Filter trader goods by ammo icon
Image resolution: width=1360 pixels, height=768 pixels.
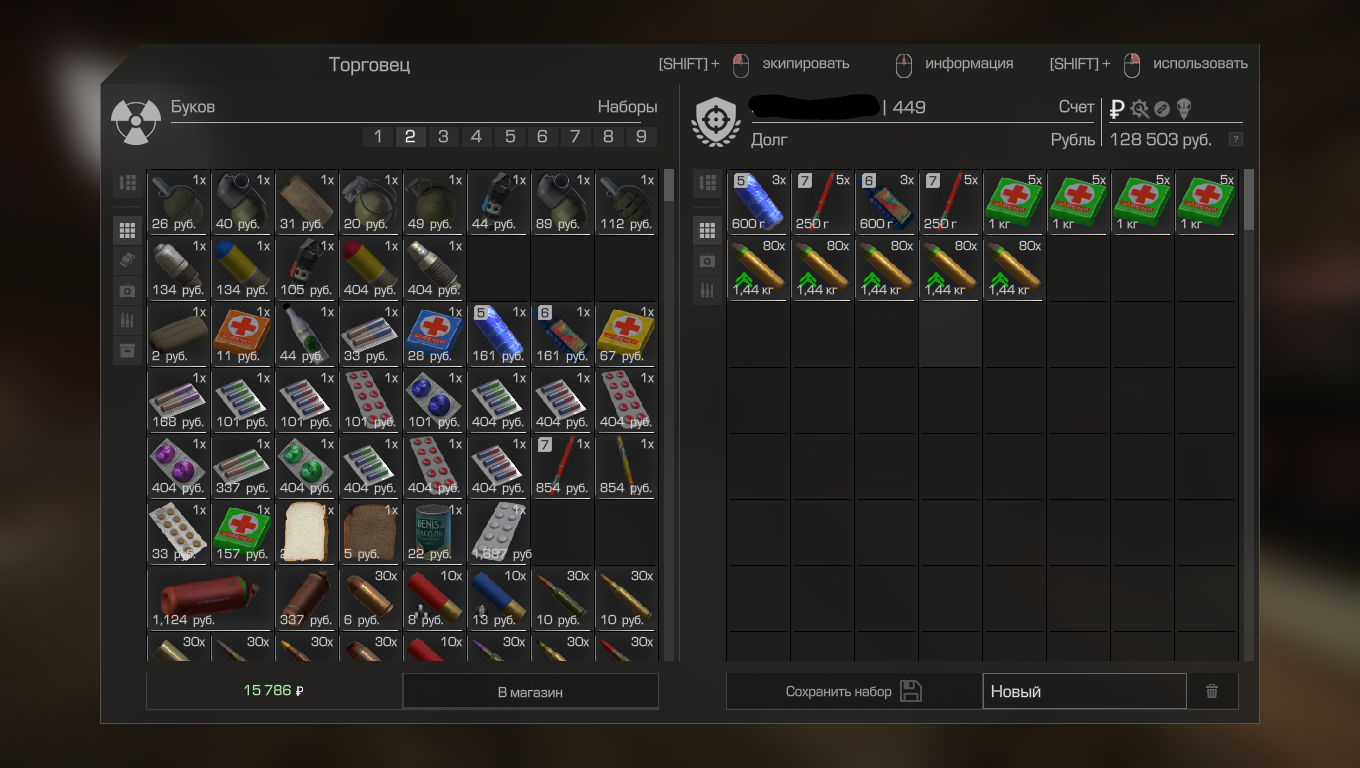pos(127,321)
